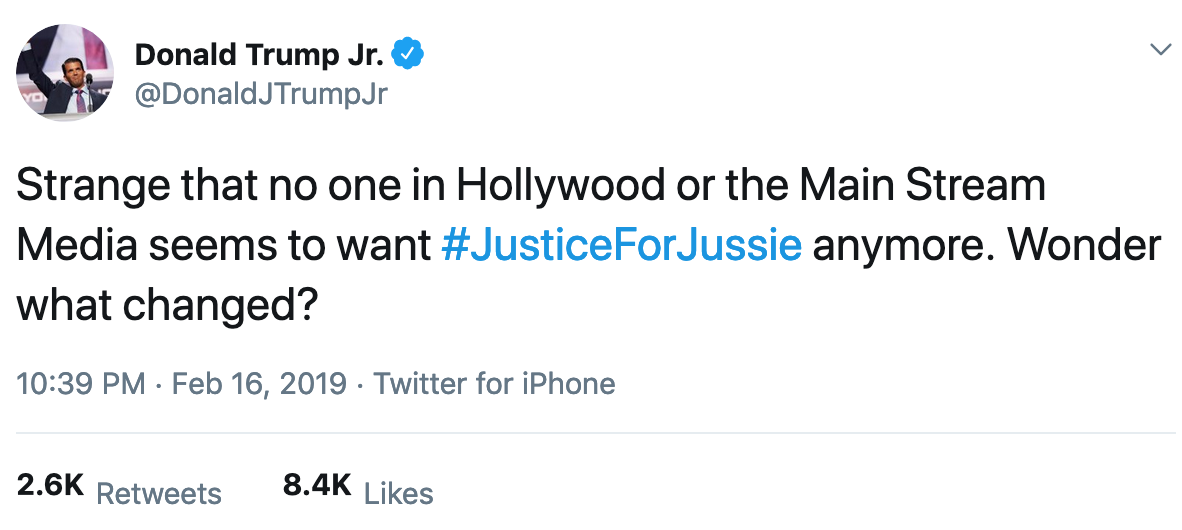This screenshot has width=1182, height=530.
Task: Click the 2.6K retweet count
Action: click(x=50, y=485)
